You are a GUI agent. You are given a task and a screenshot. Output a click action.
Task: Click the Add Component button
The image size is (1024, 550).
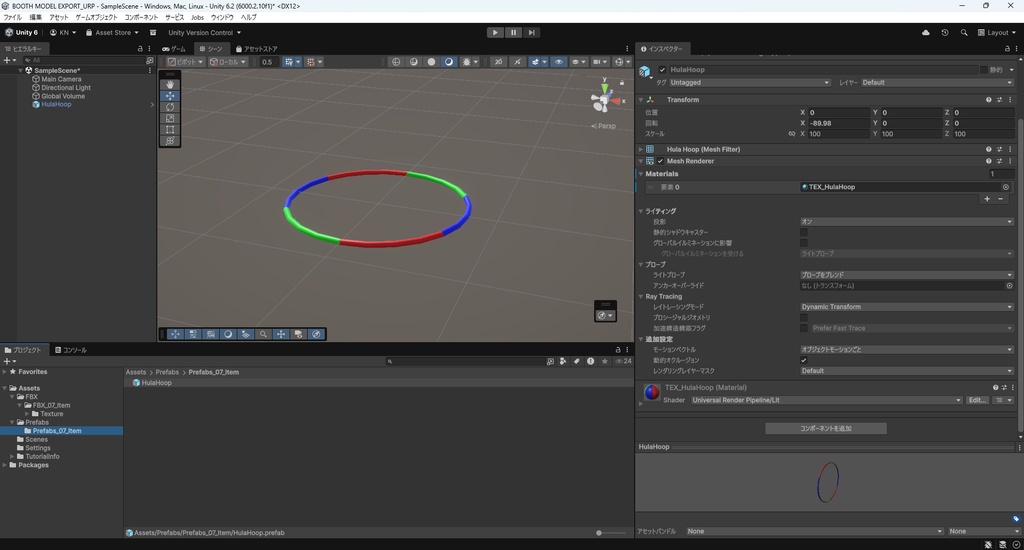pos(825,429)
